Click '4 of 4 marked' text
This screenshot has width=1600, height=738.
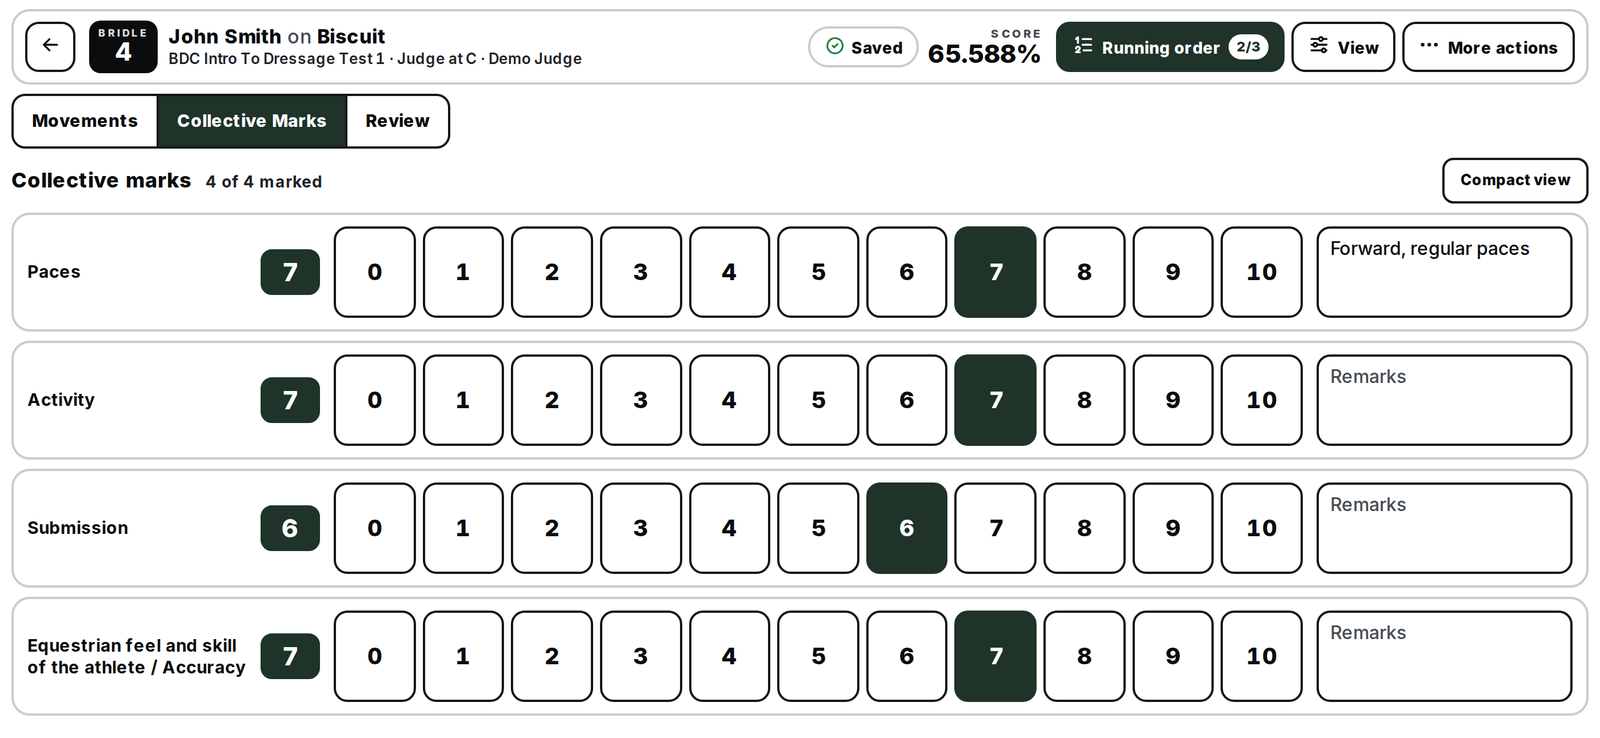click(264, 182)
